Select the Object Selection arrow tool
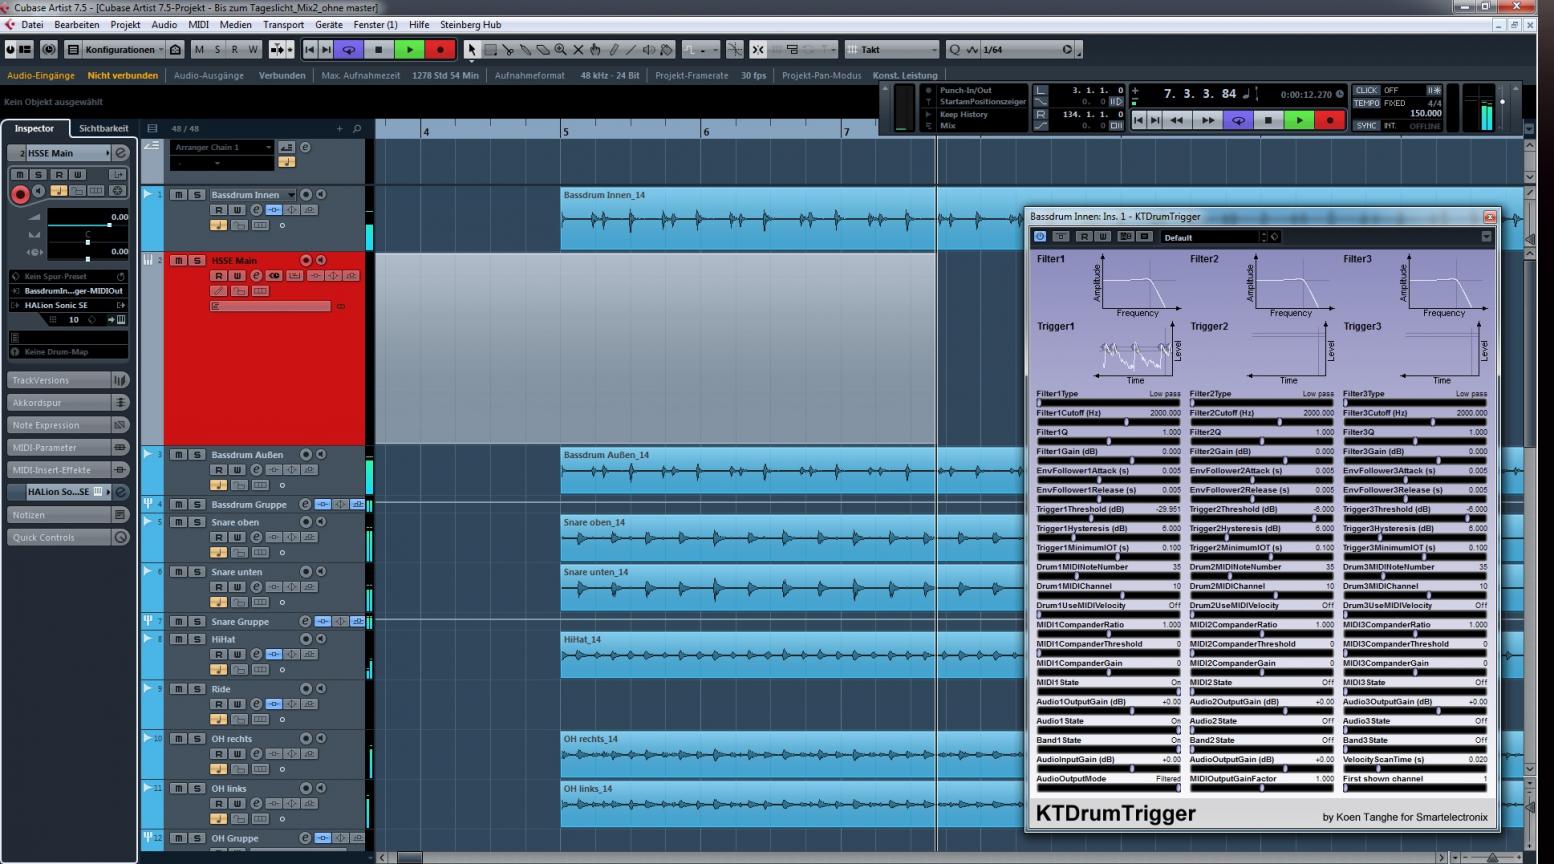The width and height of the screenshot is (1554, 864). [x=472, y=49]
